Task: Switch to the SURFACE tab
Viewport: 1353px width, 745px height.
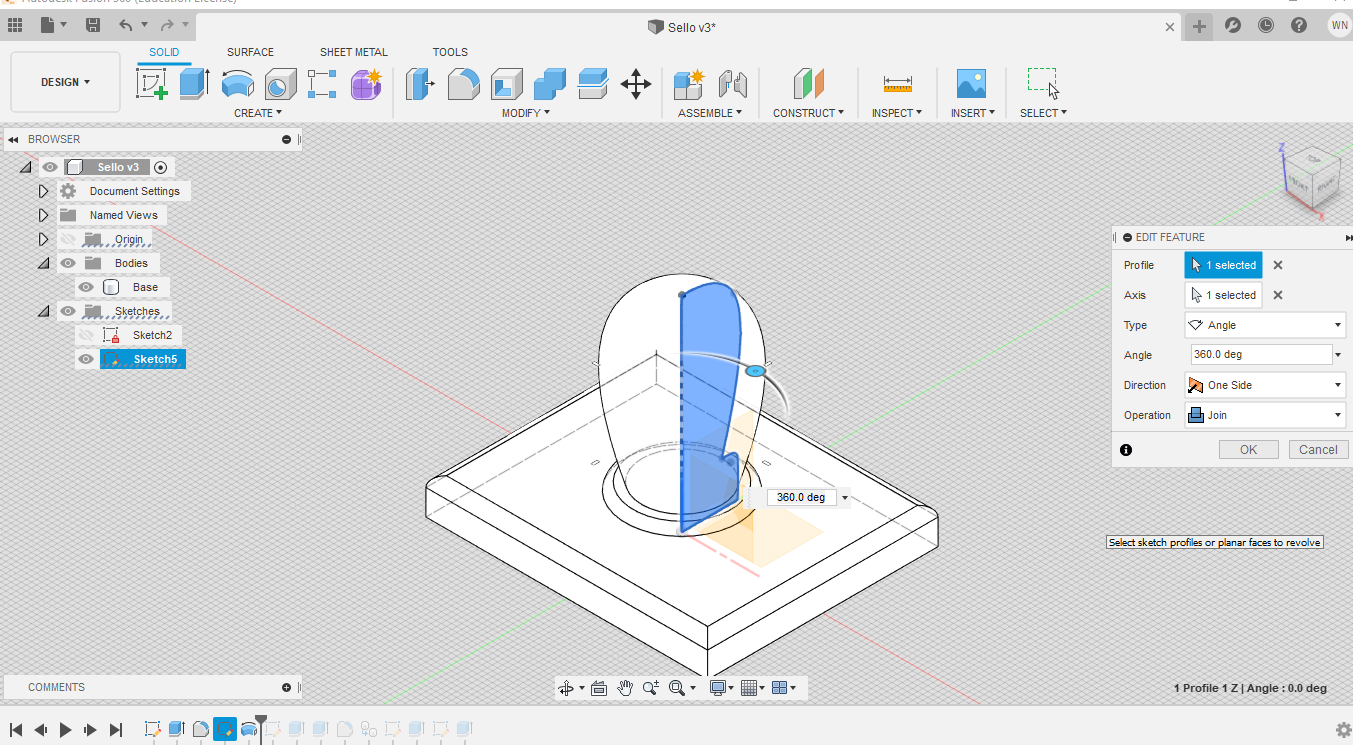Action: [x=250, y=52]
